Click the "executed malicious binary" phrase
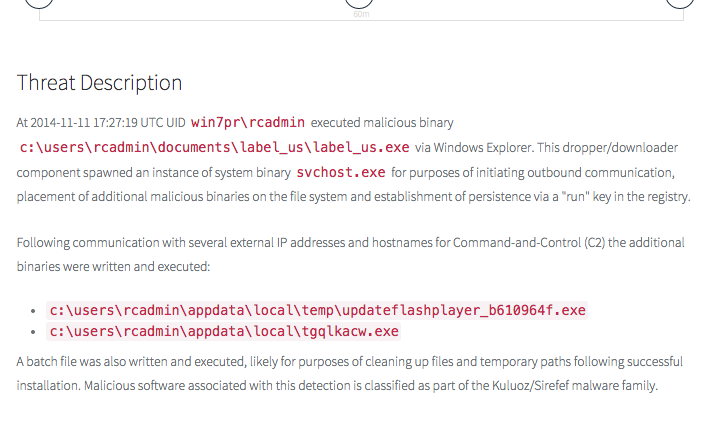The width and height of the screenshot is (722, 427). (382, 123)
